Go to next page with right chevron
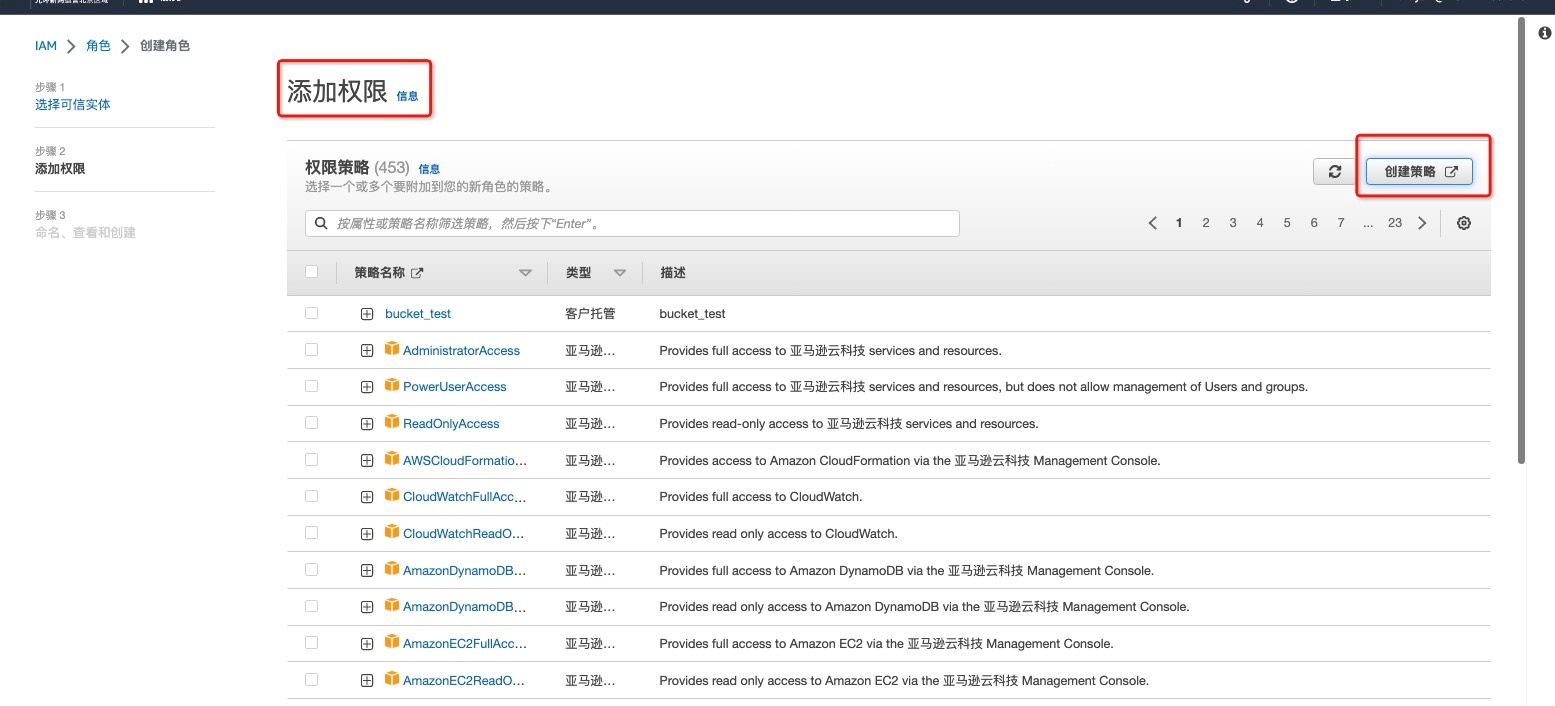 1422,223
